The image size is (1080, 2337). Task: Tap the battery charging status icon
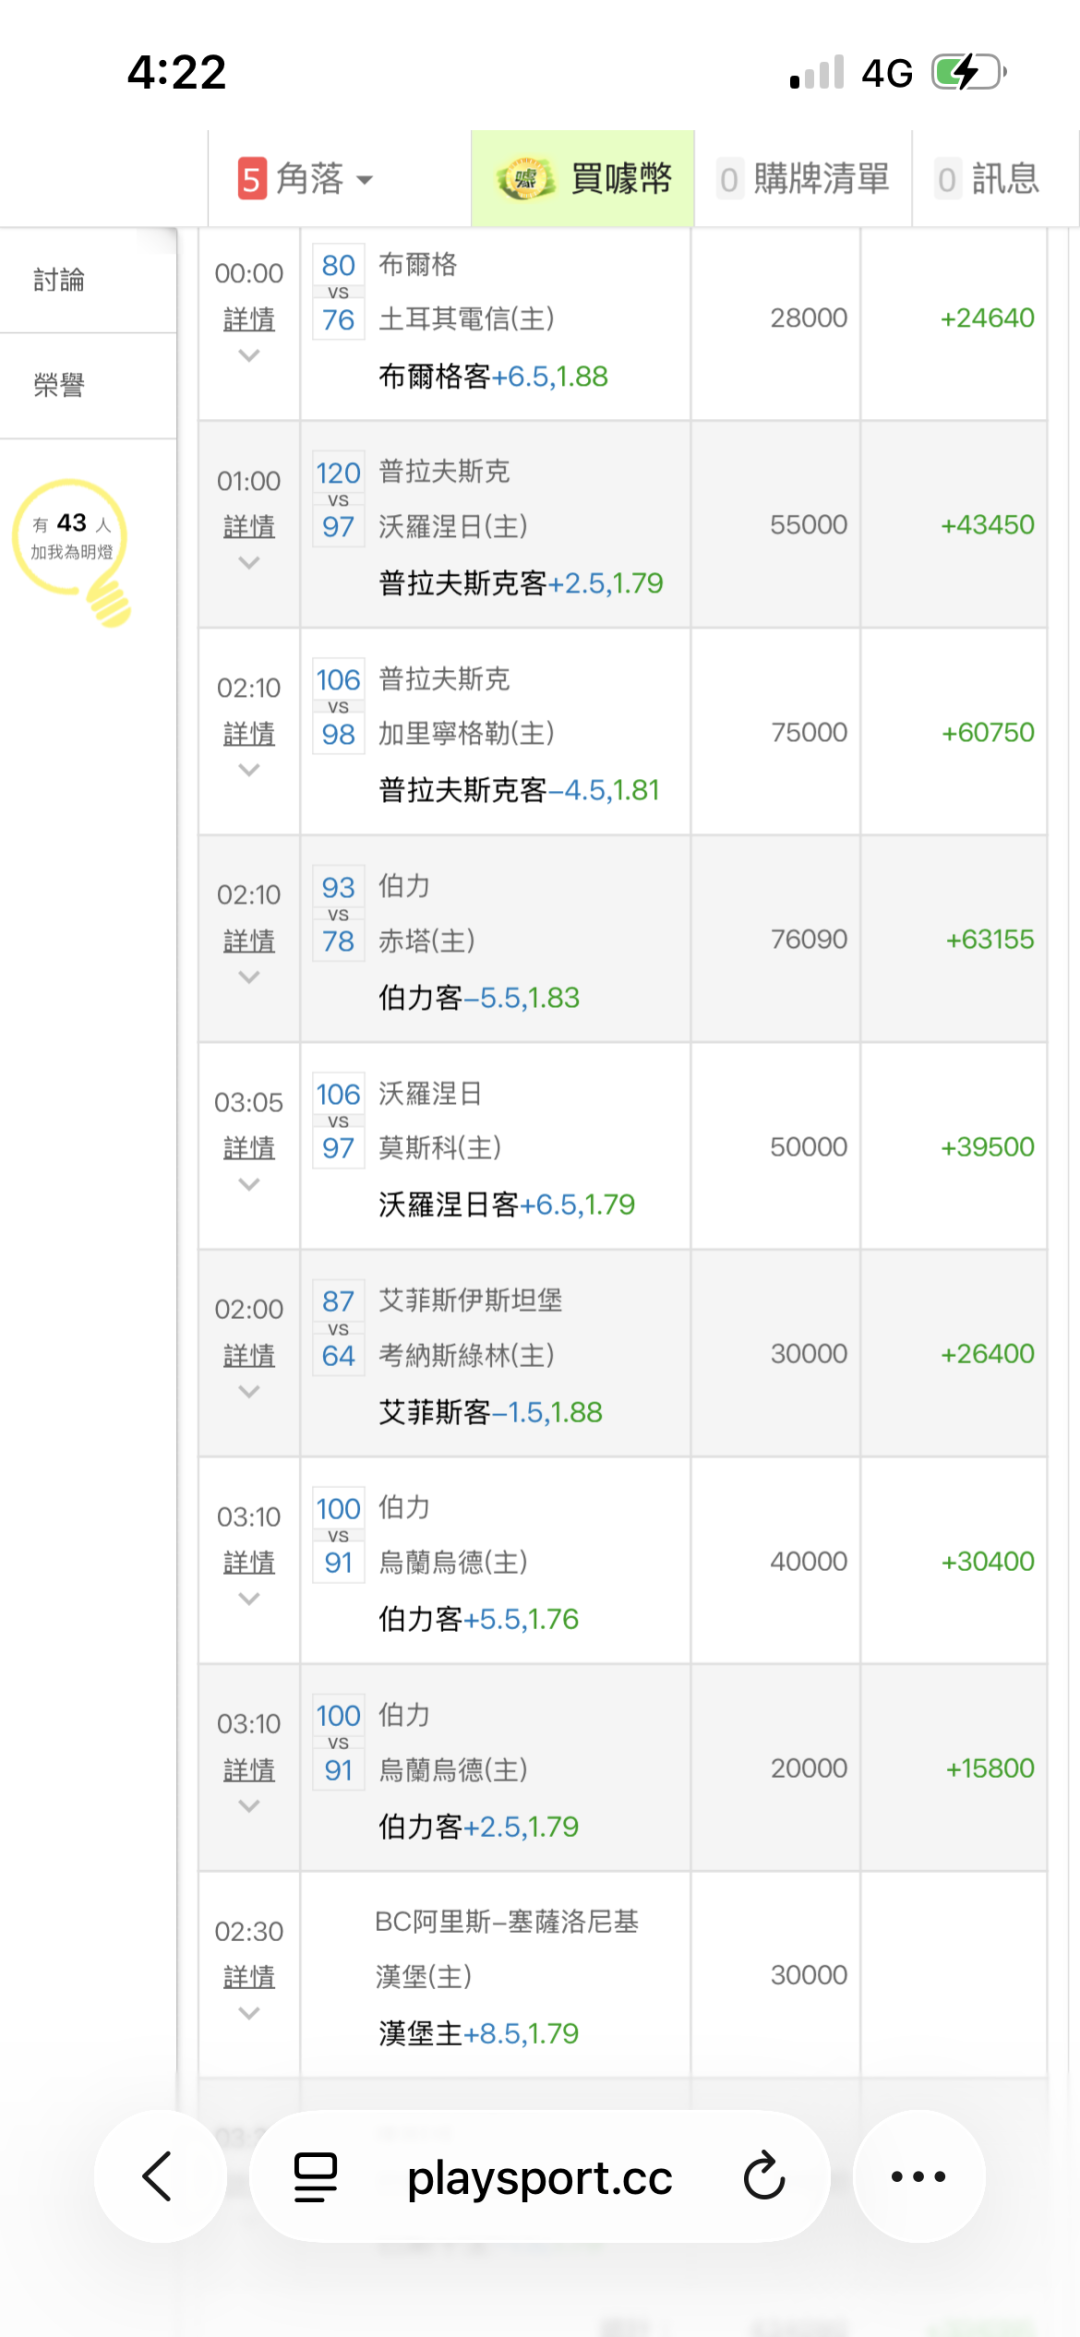point(967,72)
